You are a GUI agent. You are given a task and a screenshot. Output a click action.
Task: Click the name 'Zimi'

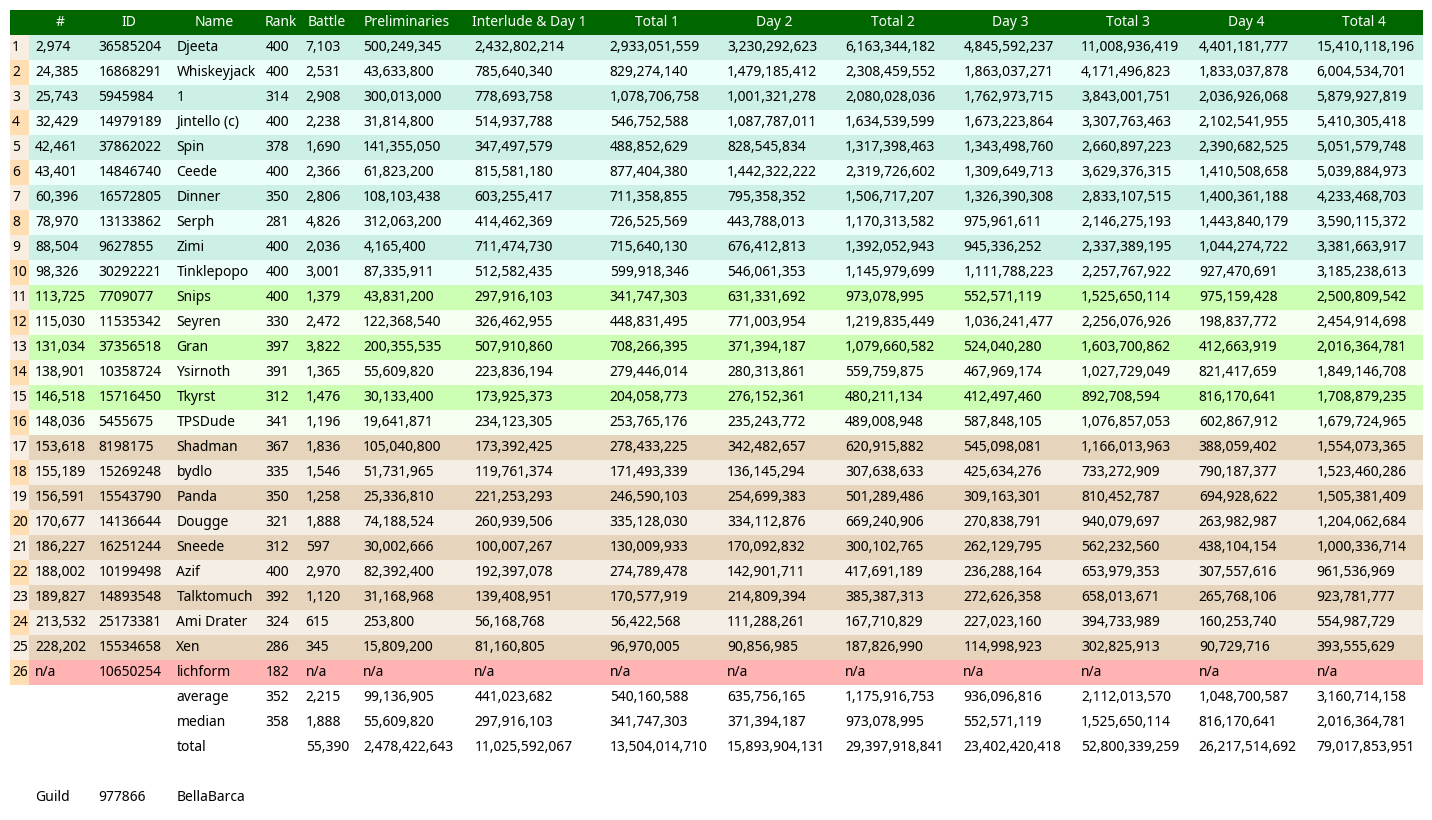coord(190,246)
